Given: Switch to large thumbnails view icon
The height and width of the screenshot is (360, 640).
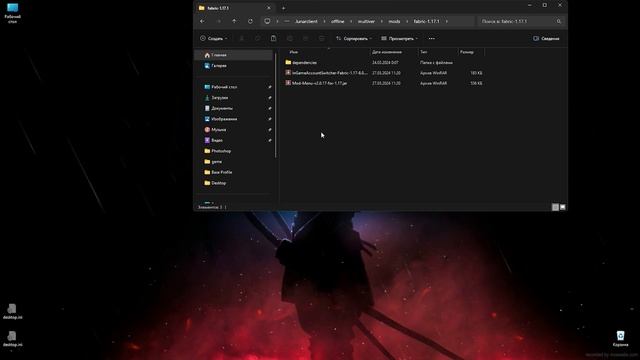Looking at the screenshot, I should pyautogui.click(x=562, y=207).
